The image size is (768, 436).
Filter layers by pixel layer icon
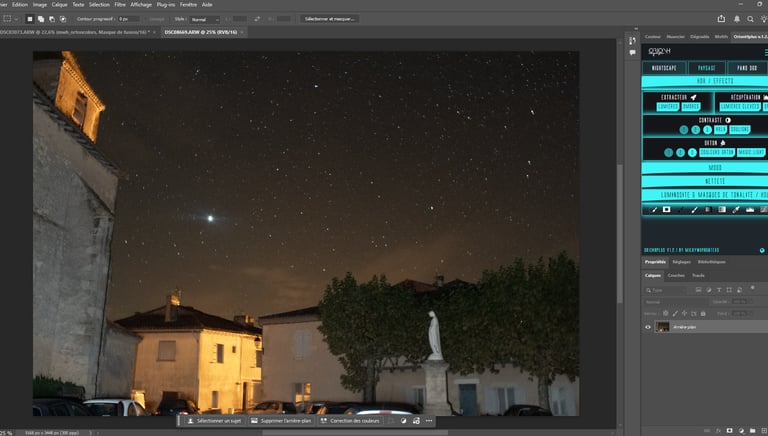point(698,290)
